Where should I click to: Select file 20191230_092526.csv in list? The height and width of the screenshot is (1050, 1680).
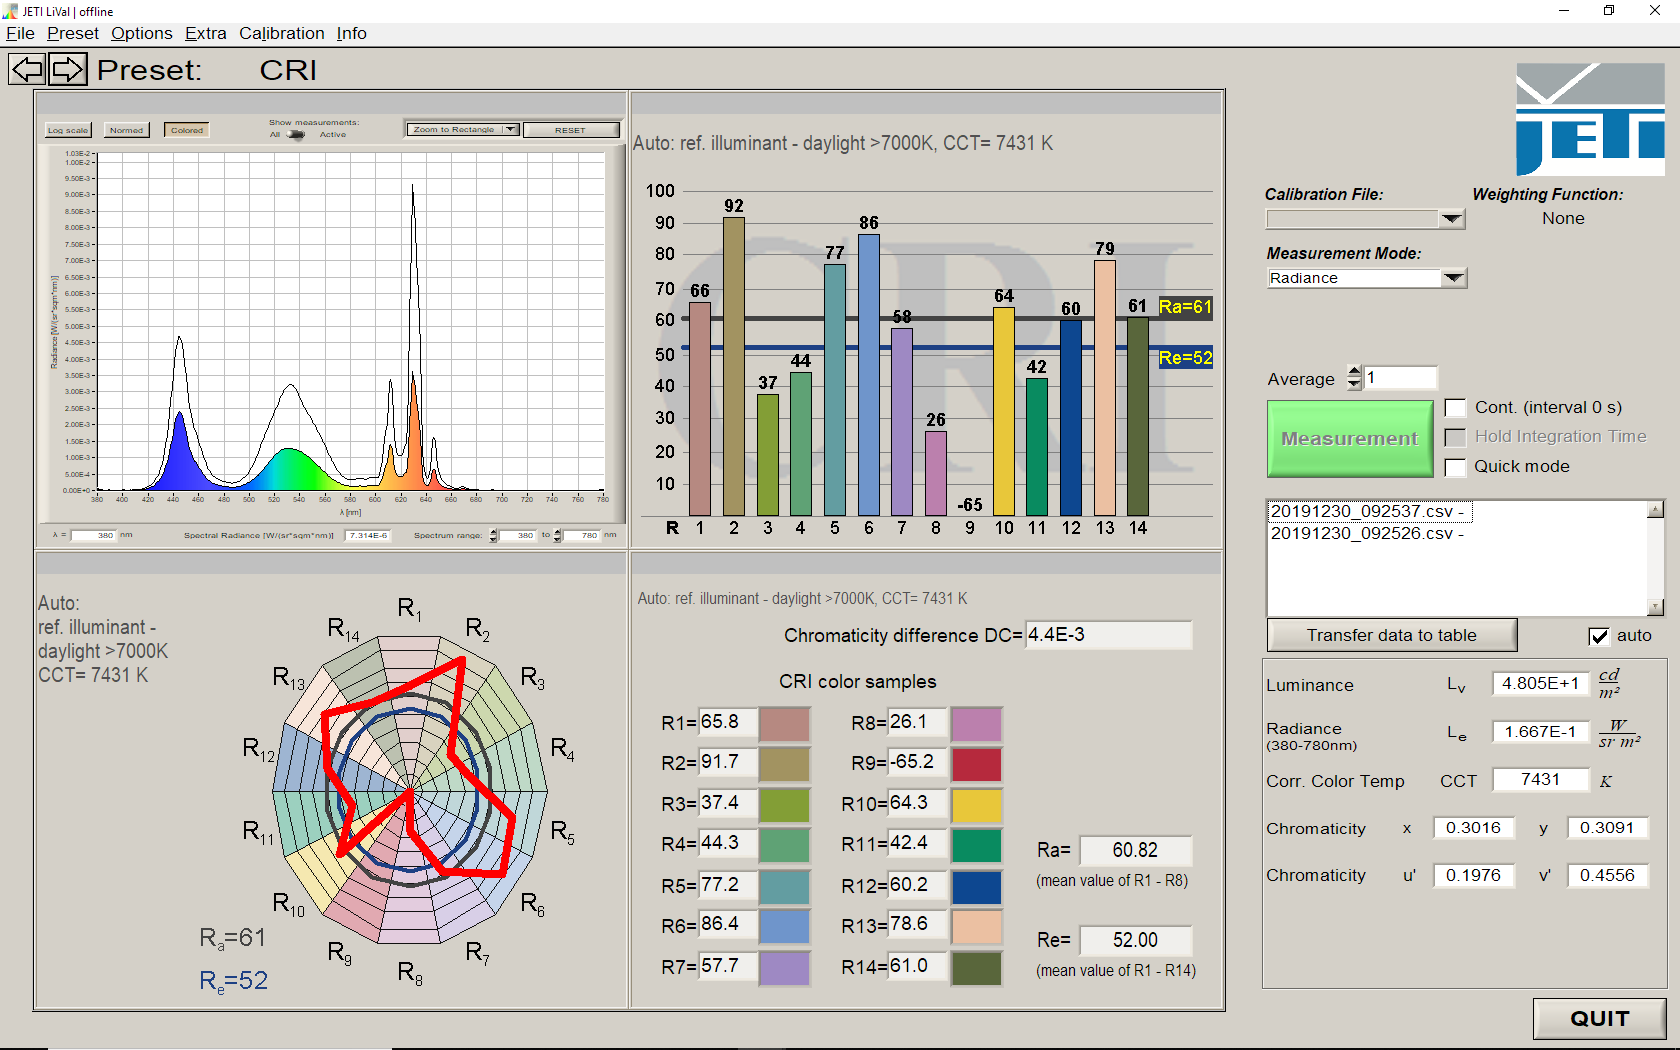tap(1367, 533)
